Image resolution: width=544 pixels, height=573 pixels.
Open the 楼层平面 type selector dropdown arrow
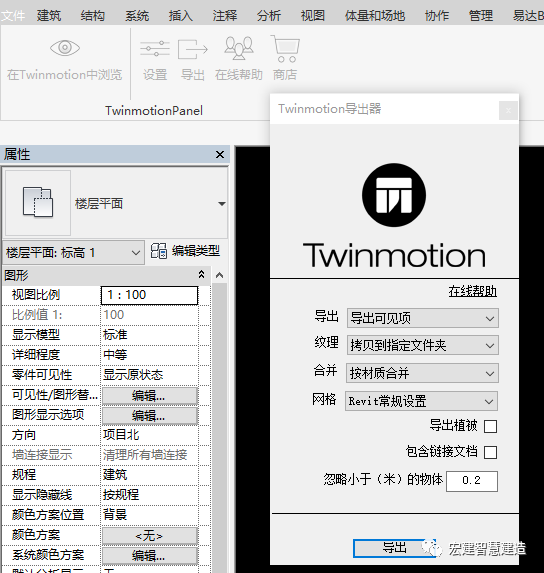click(221, 204)
